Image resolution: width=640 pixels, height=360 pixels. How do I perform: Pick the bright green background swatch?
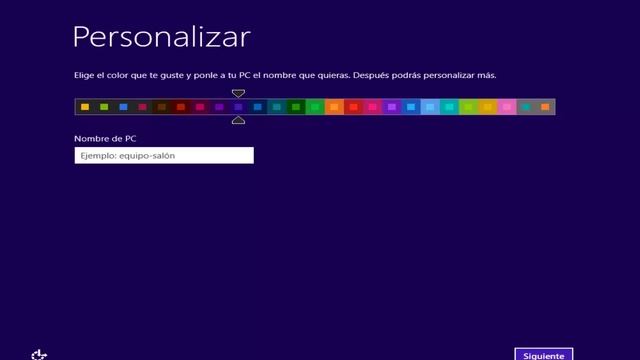coord(315,107)
